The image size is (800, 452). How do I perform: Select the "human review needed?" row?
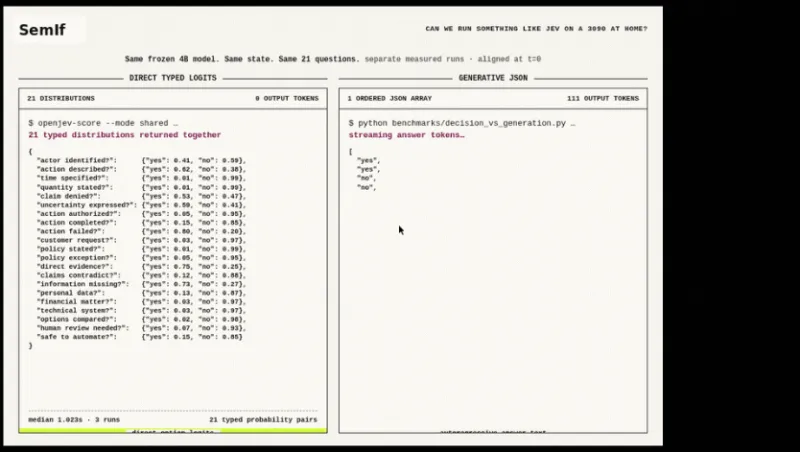(x=141, y=328)
